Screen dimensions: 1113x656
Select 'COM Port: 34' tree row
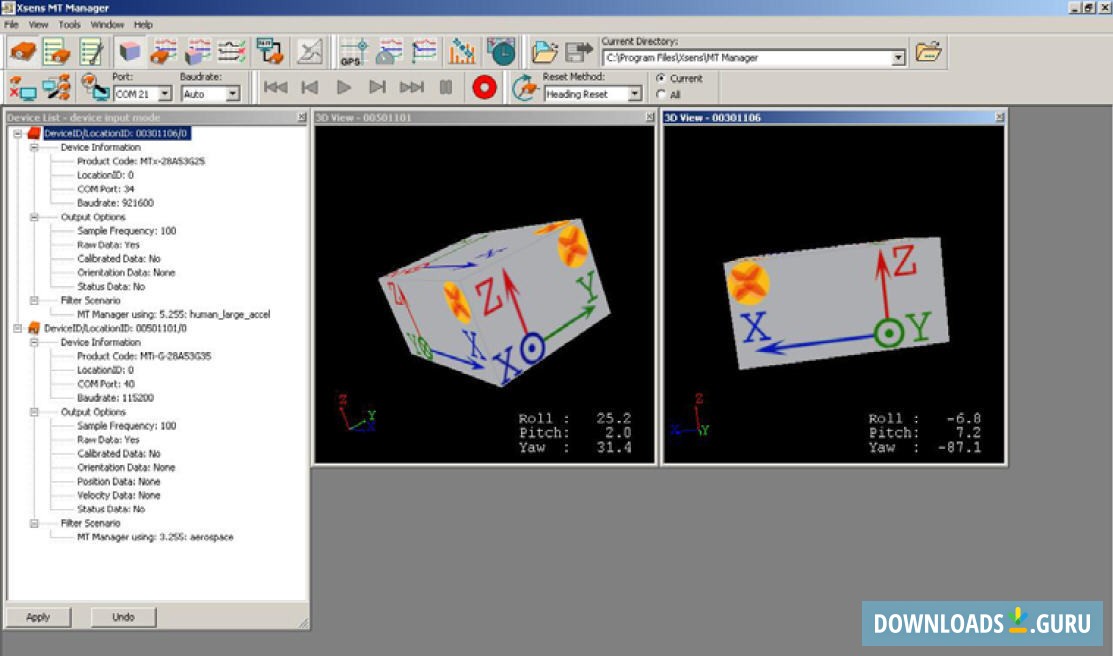[106, 189]
